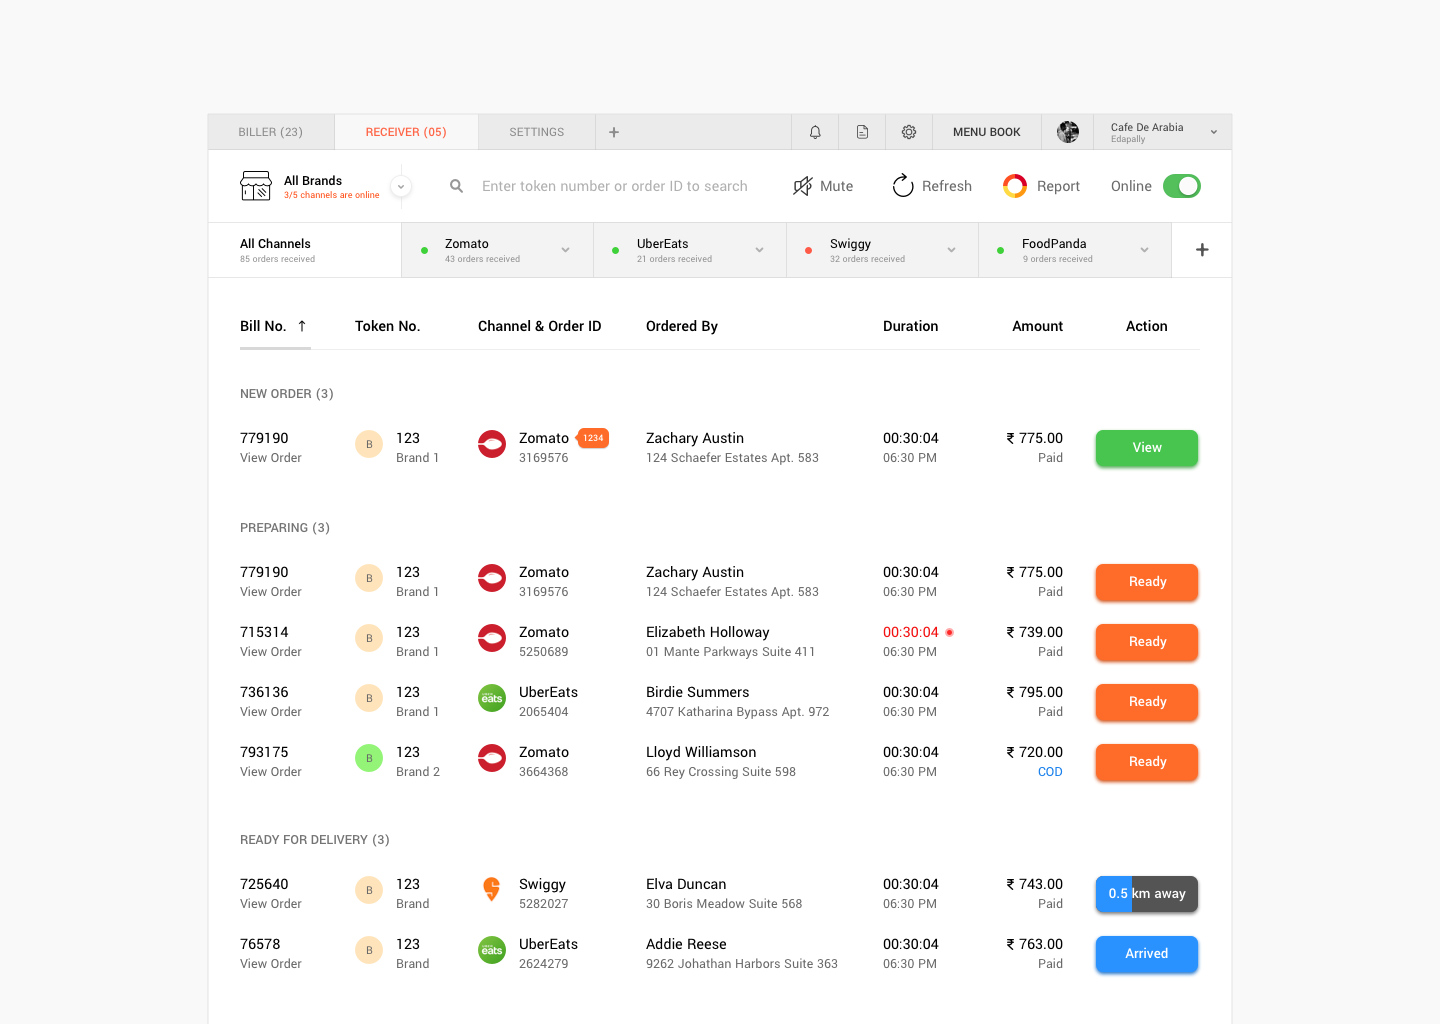
Task: Open the Report donut chart icon
Action: tap(1014, 185)
